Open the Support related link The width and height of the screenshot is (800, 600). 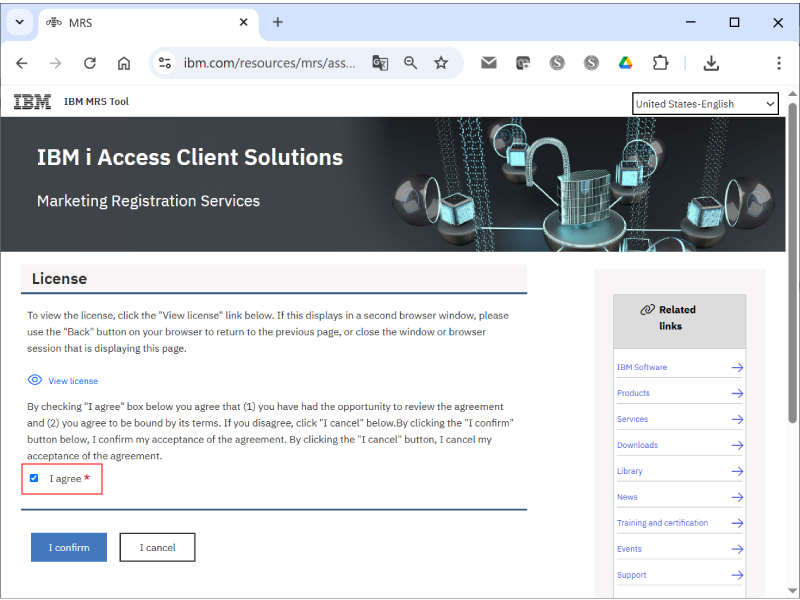(632, 575)
